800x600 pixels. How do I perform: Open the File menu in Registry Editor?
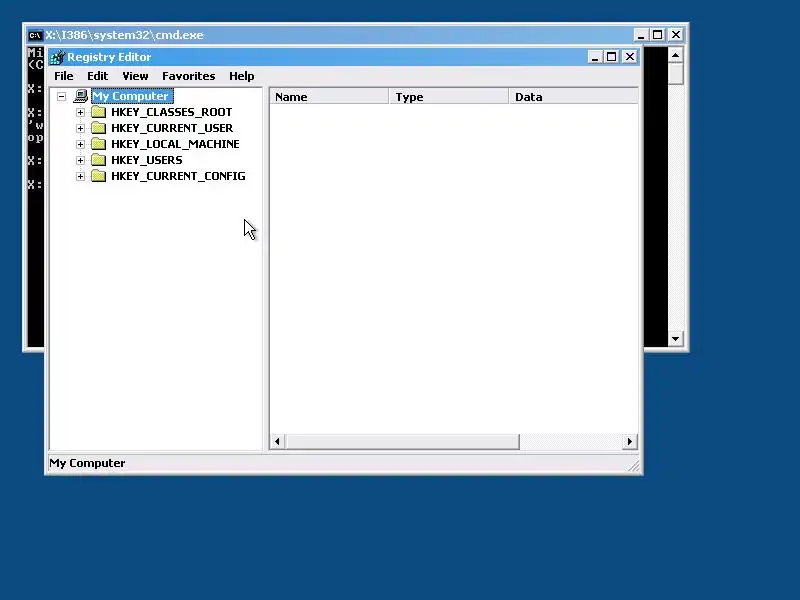click(x=64, y=76)
